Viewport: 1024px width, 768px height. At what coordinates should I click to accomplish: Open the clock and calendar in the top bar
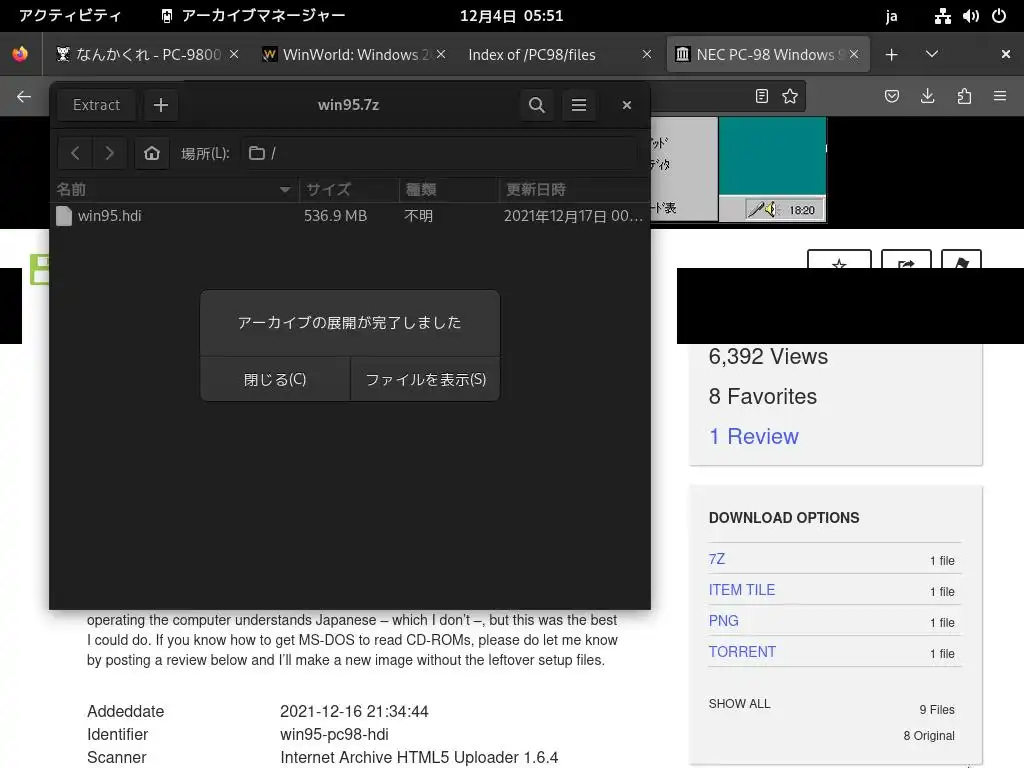(511, 16)
